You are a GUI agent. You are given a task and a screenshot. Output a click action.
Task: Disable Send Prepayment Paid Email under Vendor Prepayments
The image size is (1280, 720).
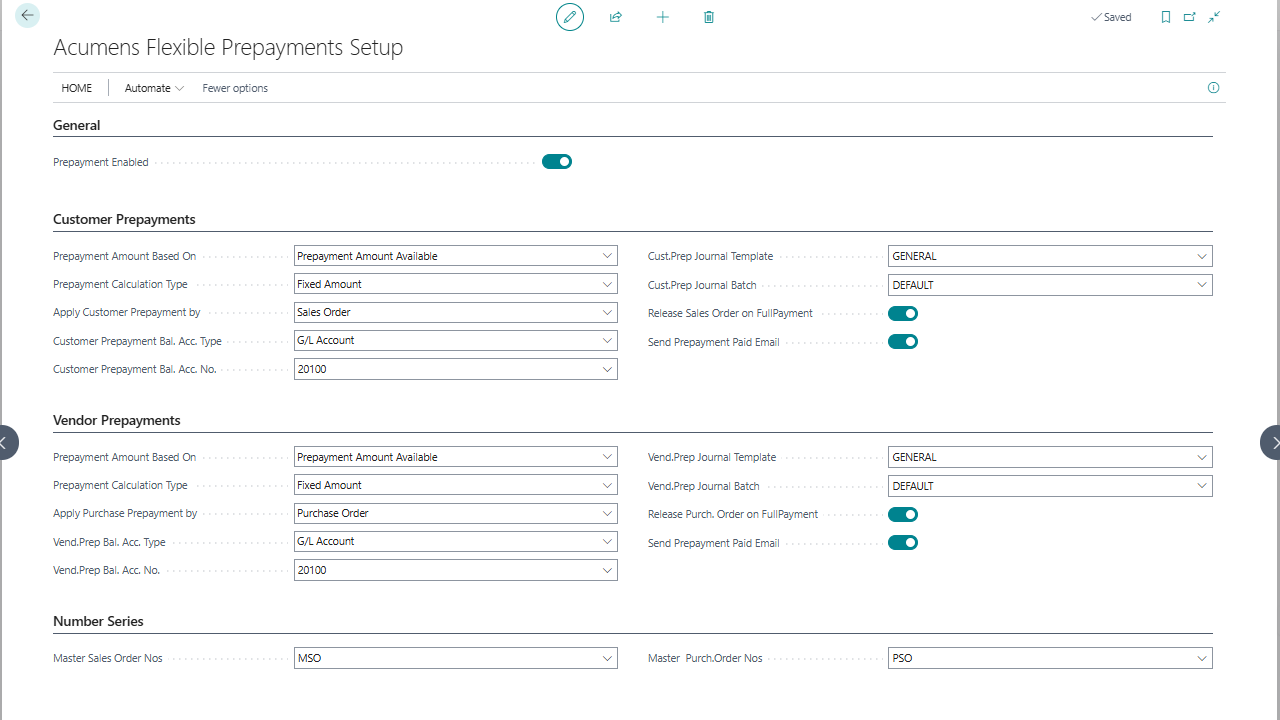pyautogui.click(x=903, y=542)
